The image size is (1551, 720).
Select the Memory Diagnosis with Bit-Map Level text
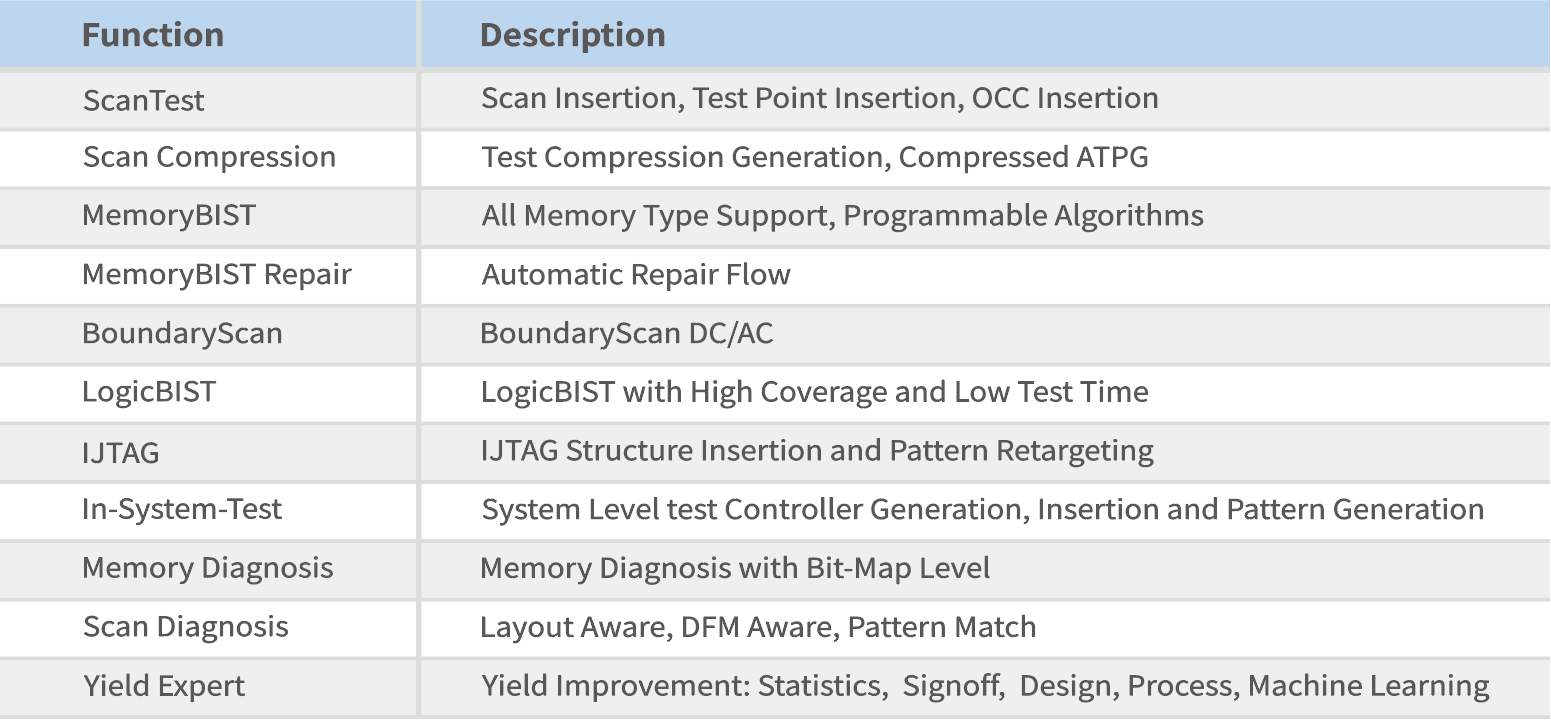click(735, 568)
